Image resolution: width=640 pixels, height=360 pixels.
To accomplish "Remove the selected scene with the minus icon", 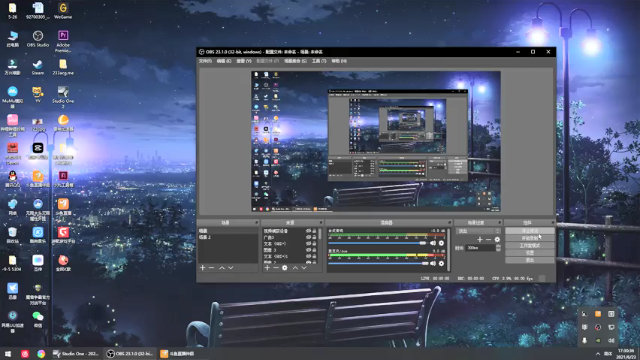I will coord(211,268).
